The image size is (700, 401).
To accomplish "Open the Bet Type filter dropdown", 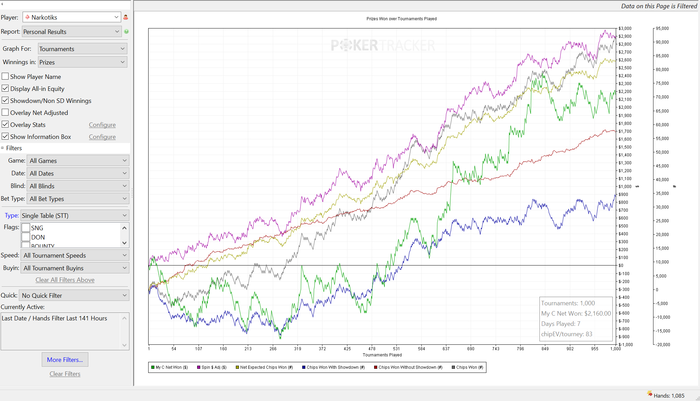I will [78, 199].
